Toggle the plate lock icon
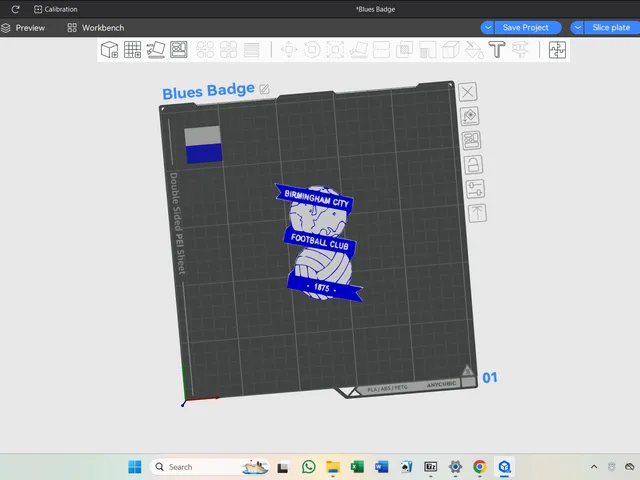This screenshot has width=640, height=480. click(473, 165)
